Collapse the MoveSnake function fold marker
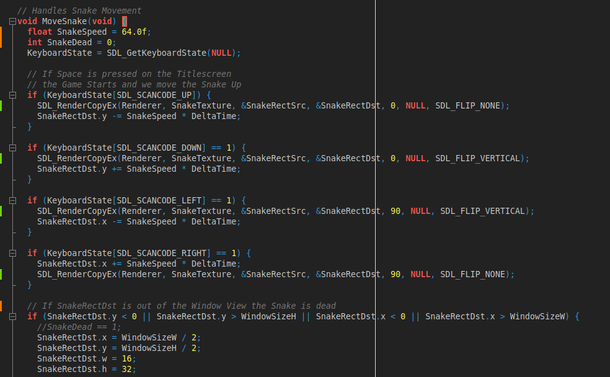610x377 pixels. pyautogui.click(x=12, y=21)
